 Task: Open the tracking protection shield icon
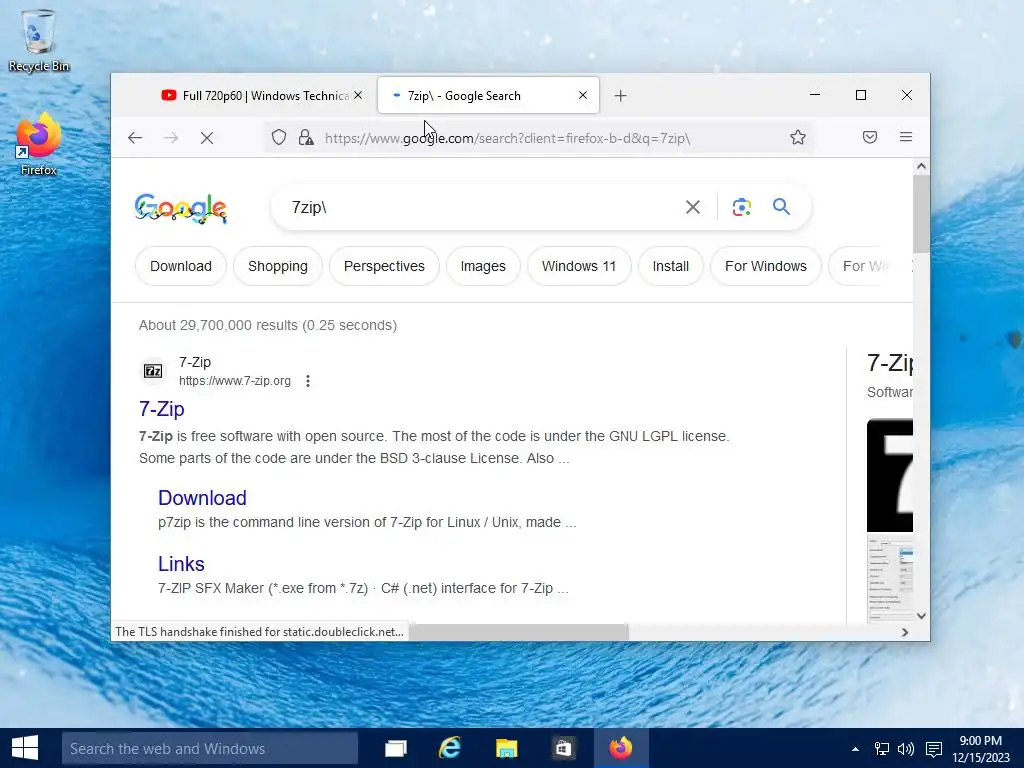point(279,138)
